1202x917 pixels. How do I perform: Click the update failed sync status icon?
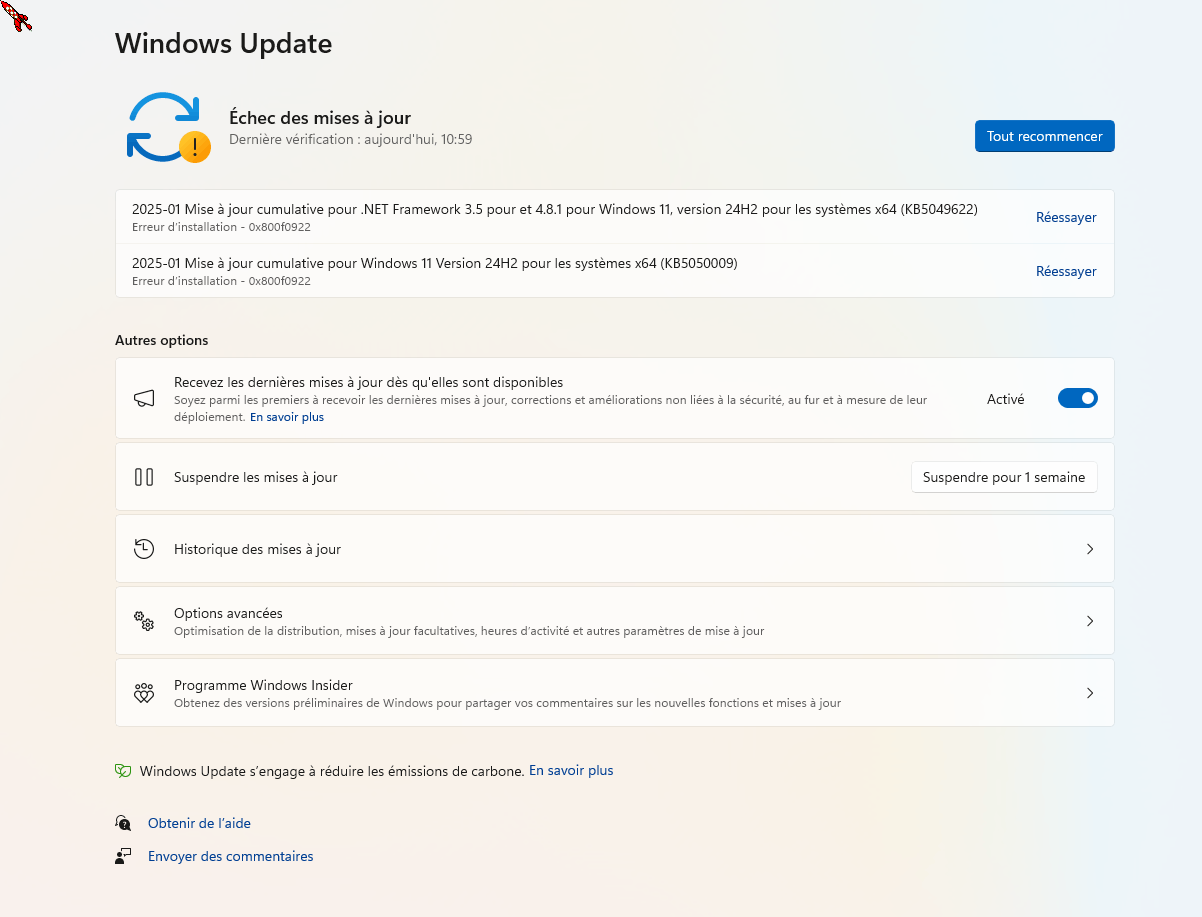coord(168,127)
